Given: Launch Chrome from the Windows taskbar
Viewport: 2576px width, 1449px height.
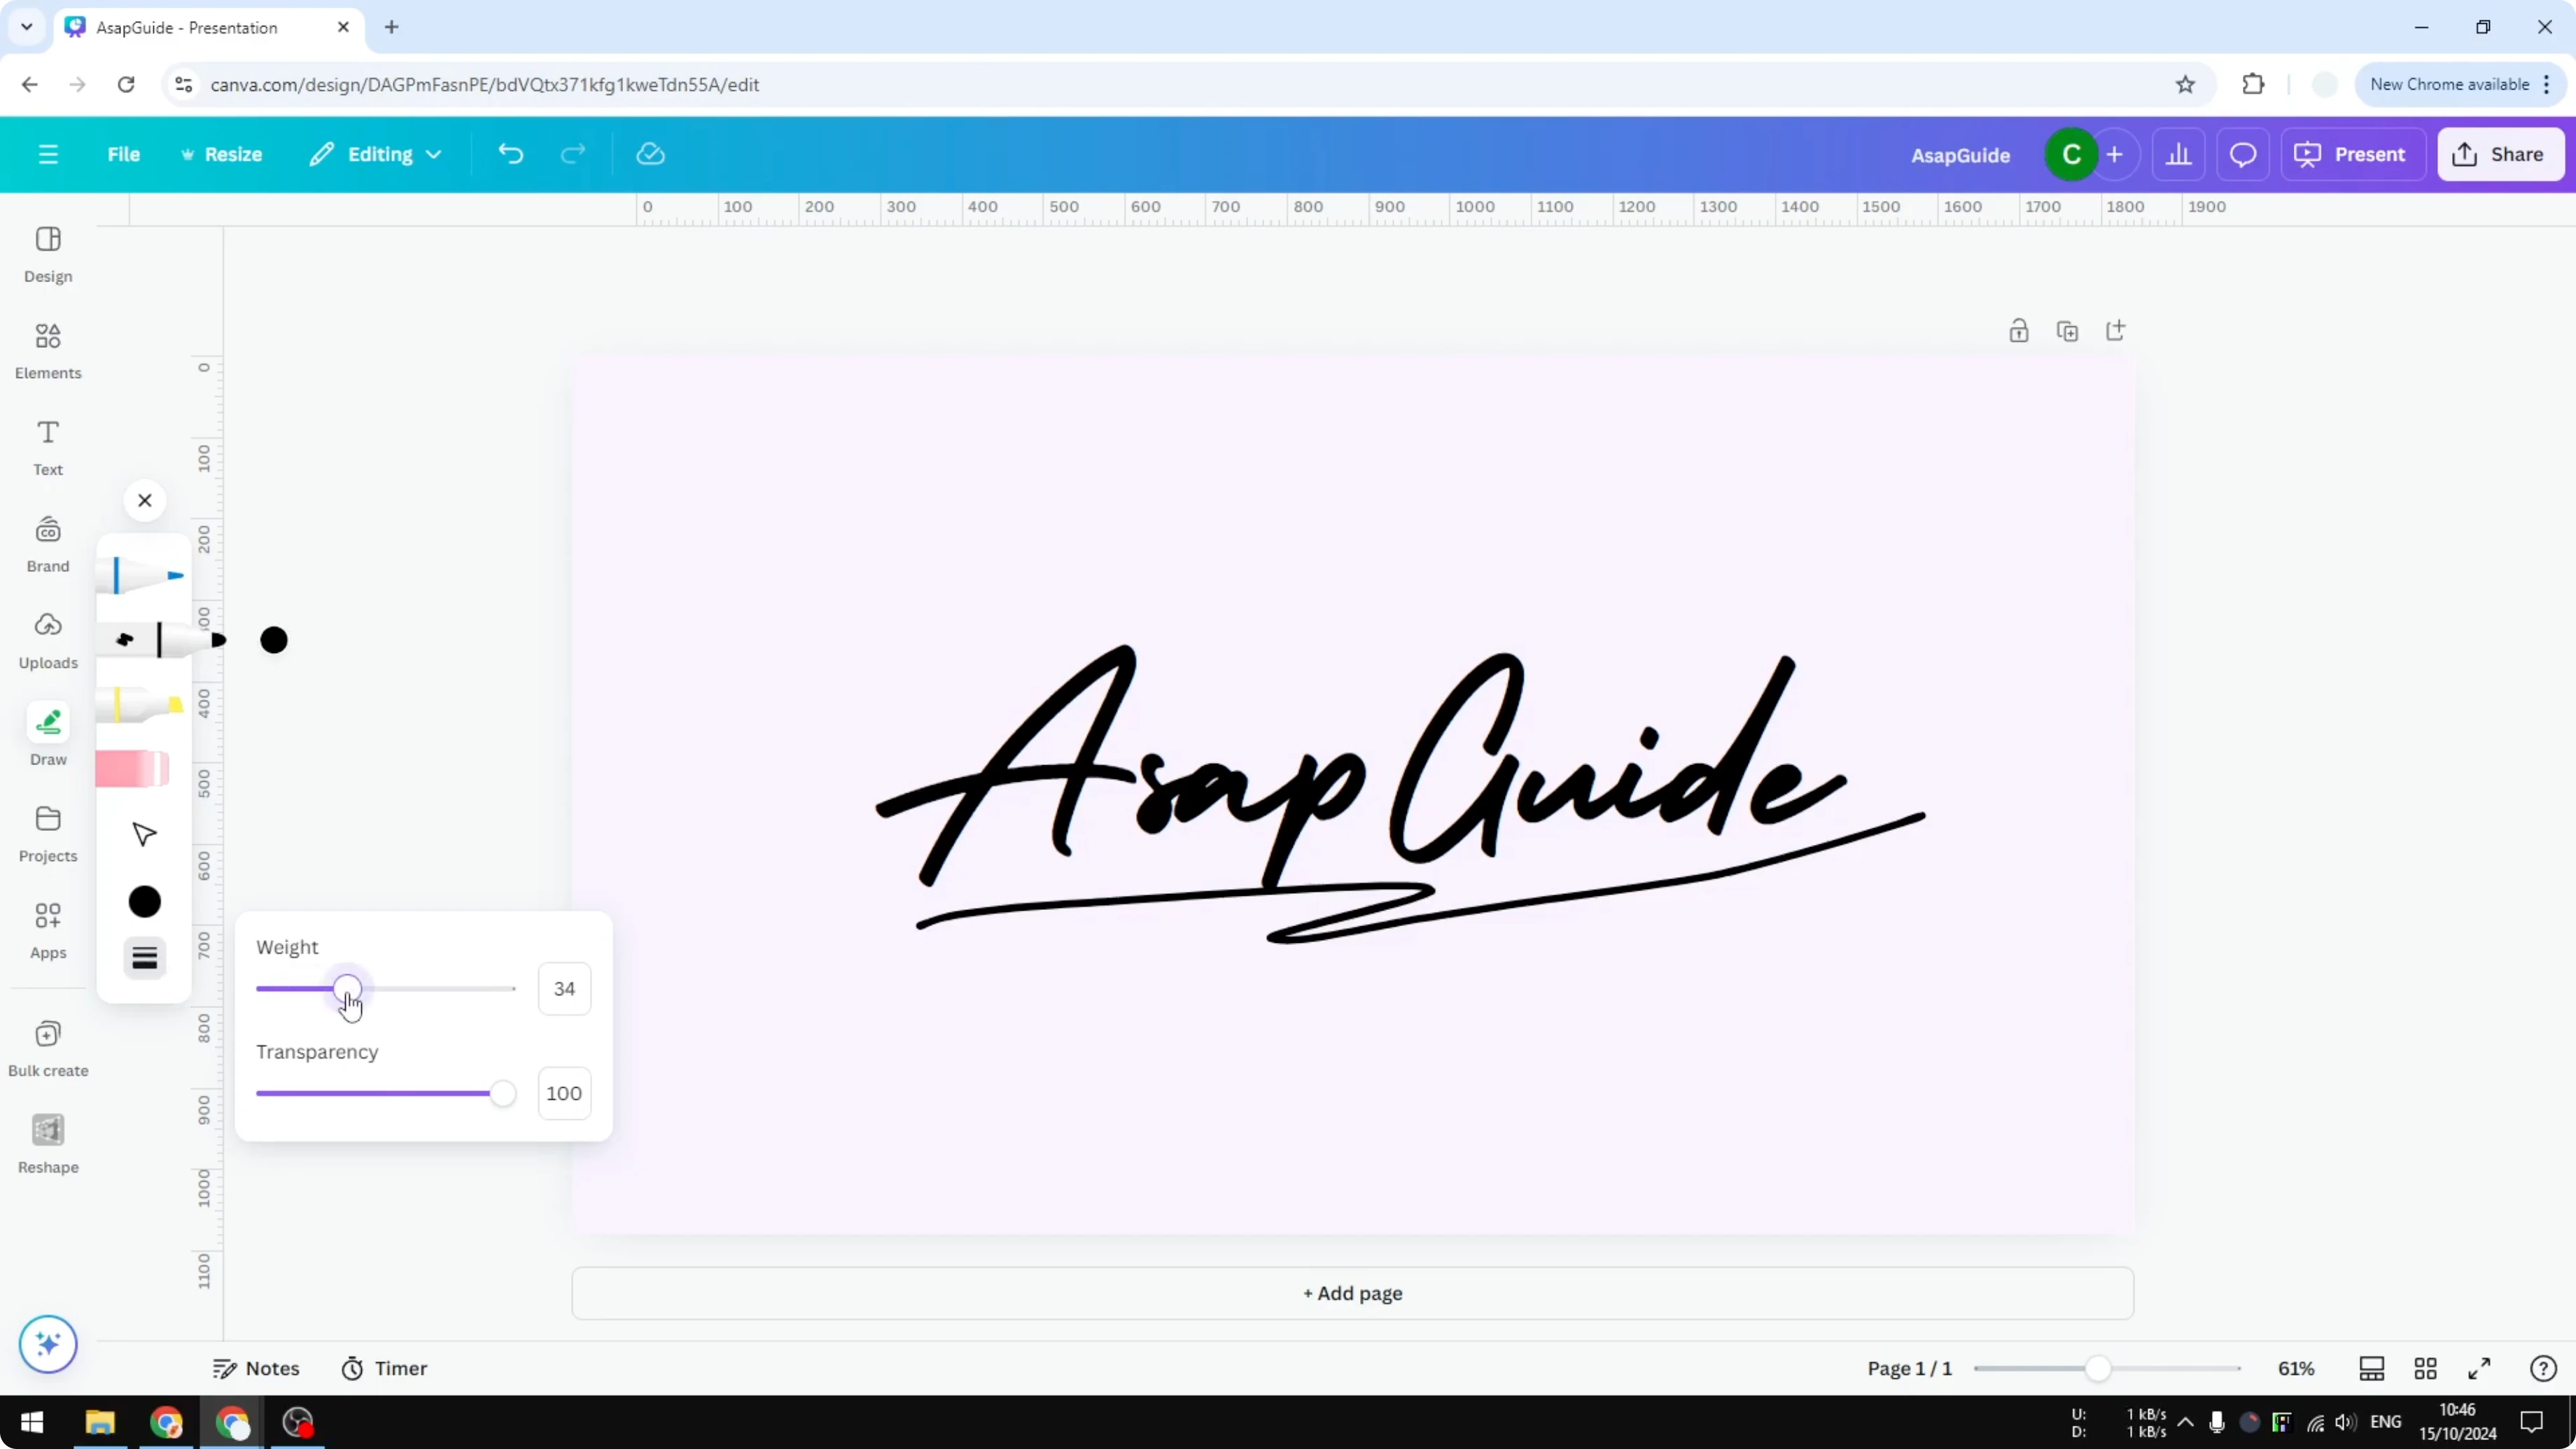Looking at the screenshot, I should 166,1422.
